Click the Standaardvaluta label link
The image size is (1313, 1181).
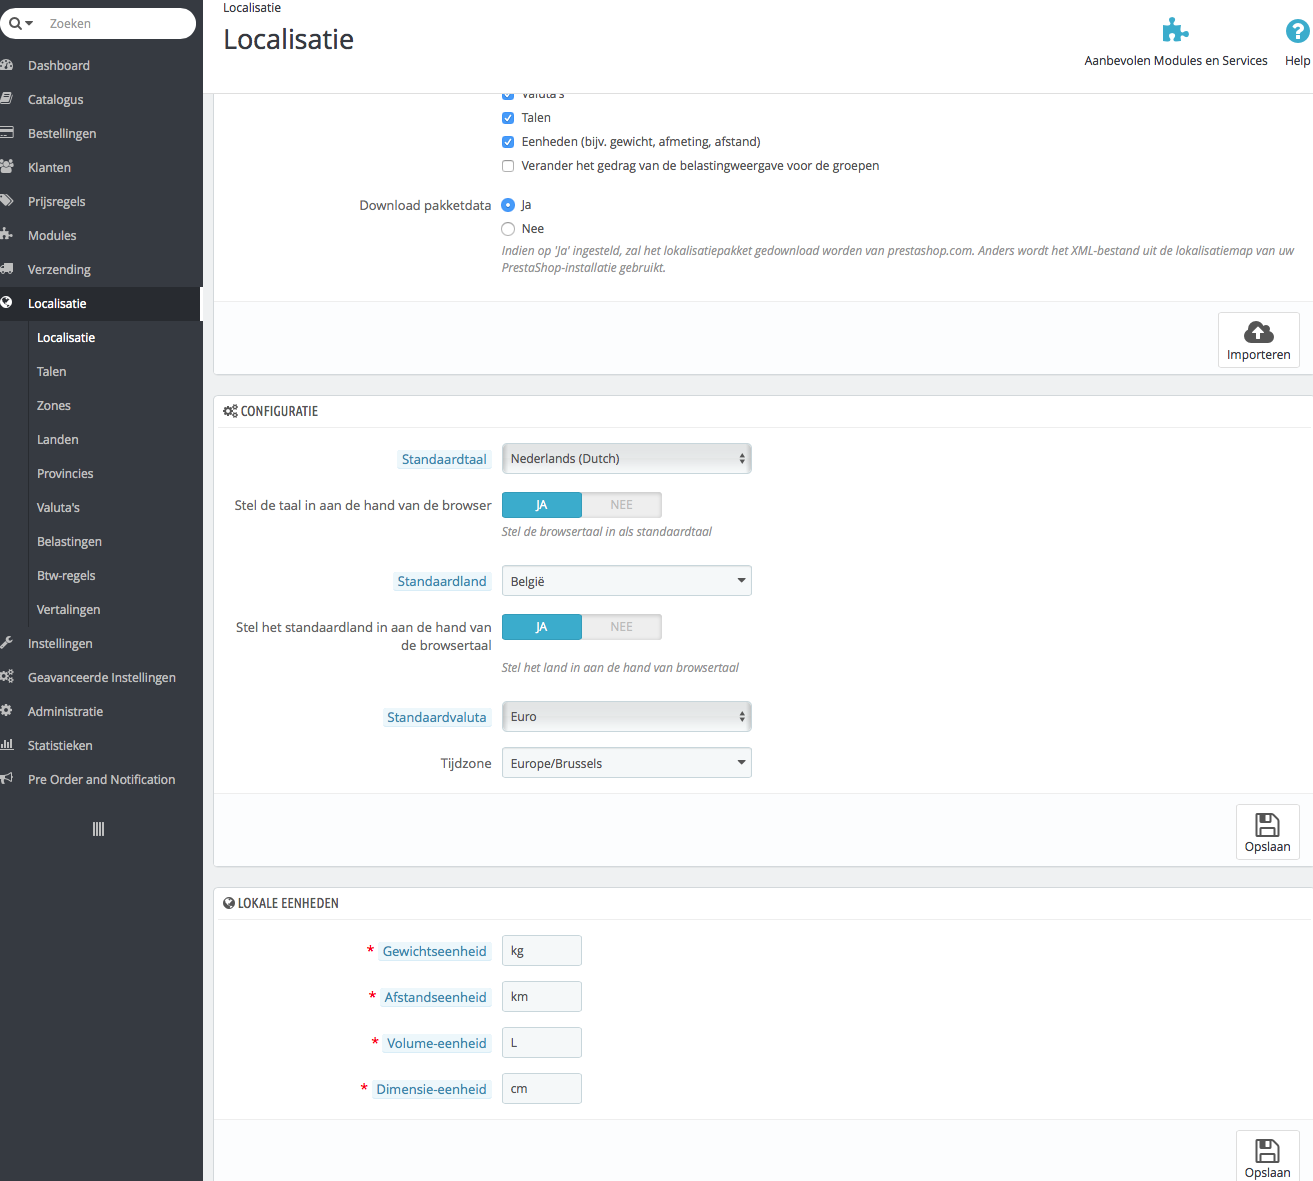pyautogui.click(x=437, y=717)
